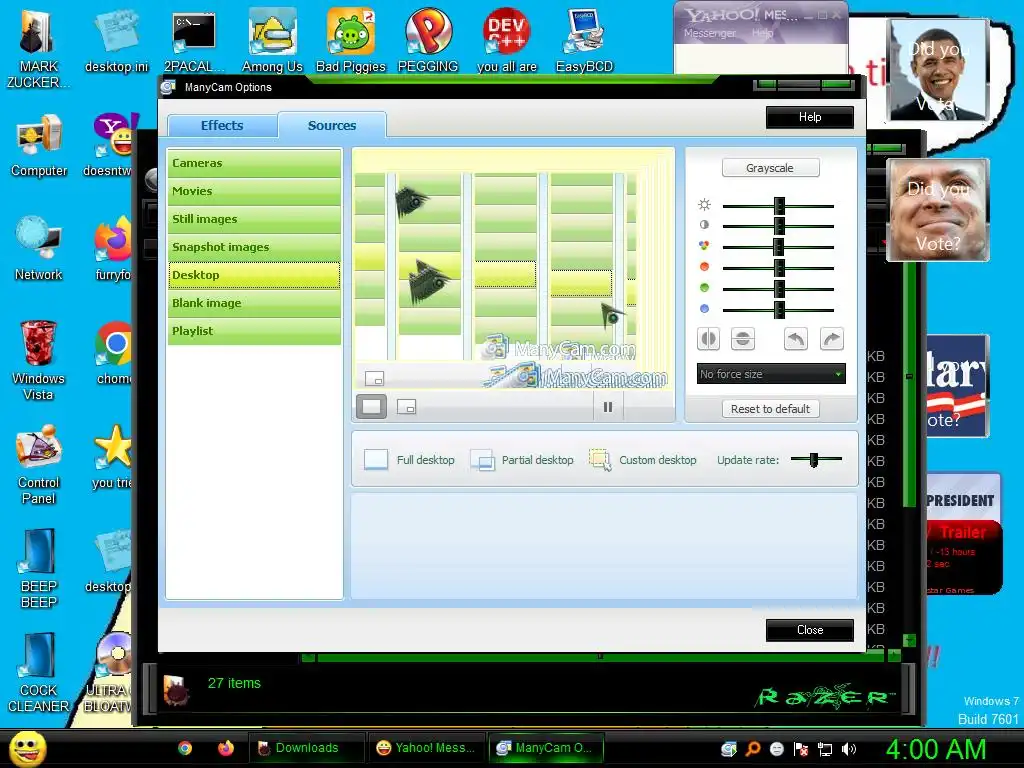1024x768 pixels.
Task: Click the ManyCam Options taskbar button
Action: click(546, 748)
